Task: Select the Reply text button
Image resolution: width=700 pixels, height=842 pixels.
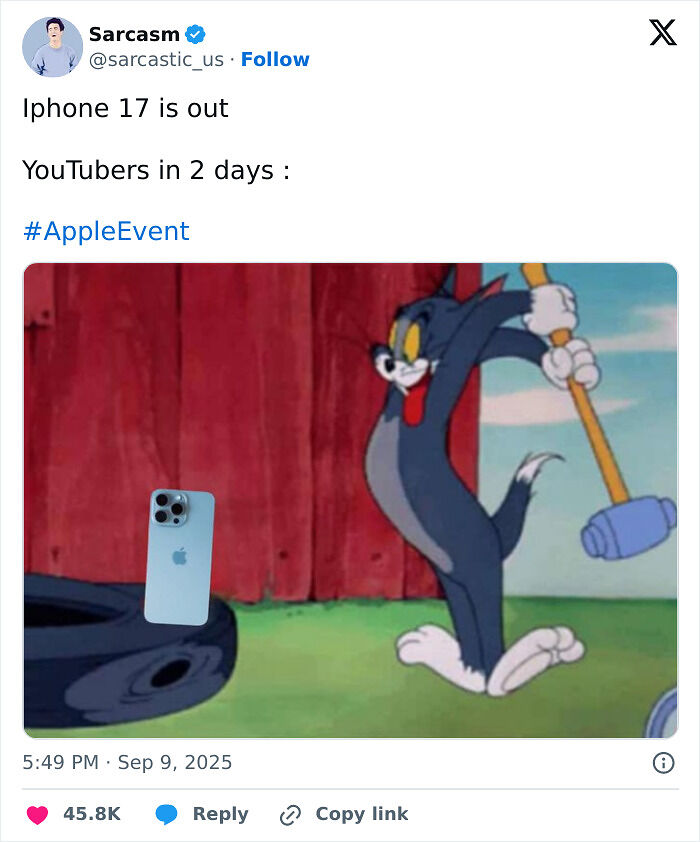Action: [221, 814]
